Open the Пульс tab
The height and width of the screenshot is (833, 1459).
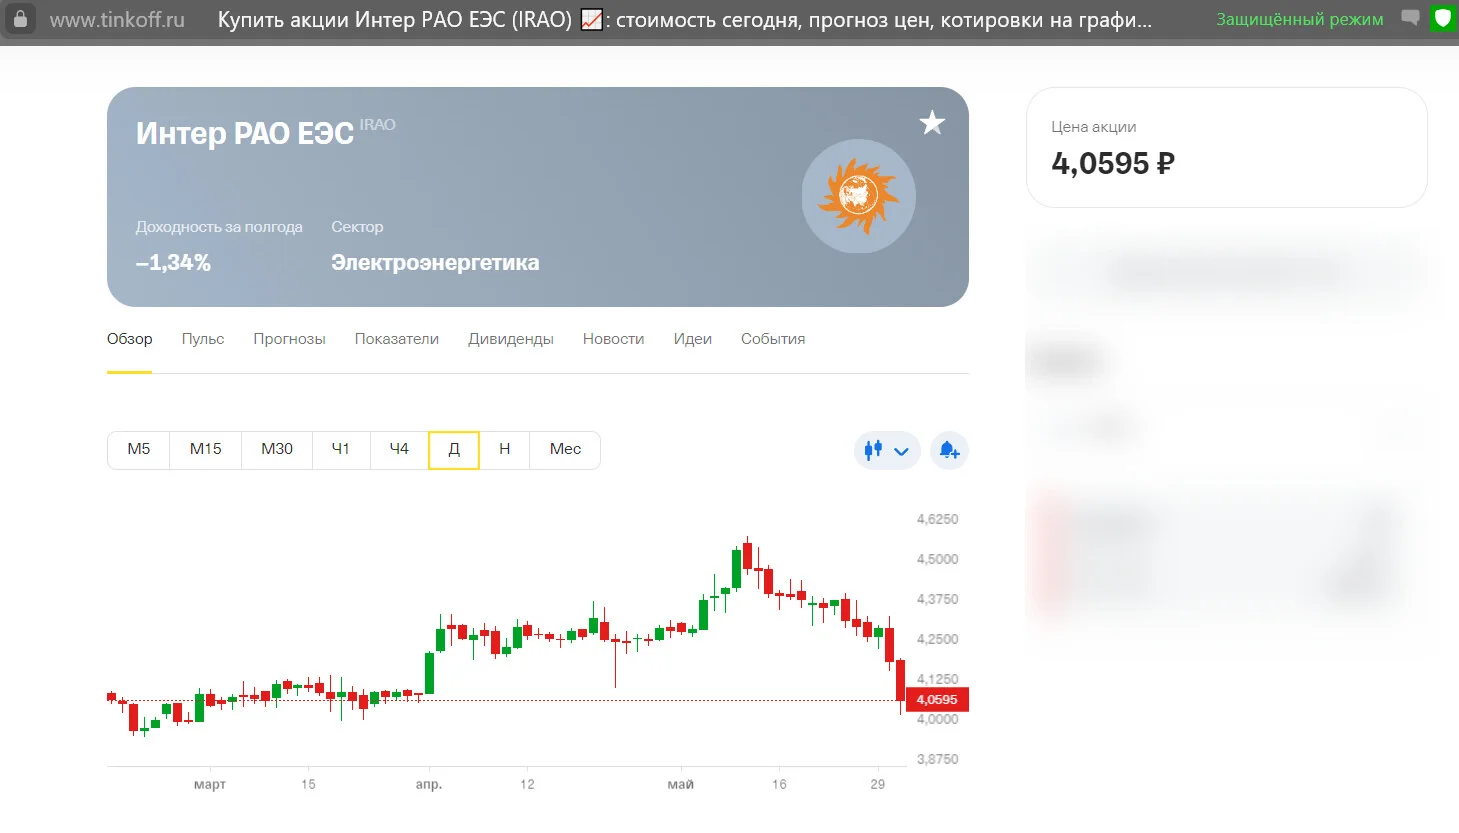coord(203,339)
